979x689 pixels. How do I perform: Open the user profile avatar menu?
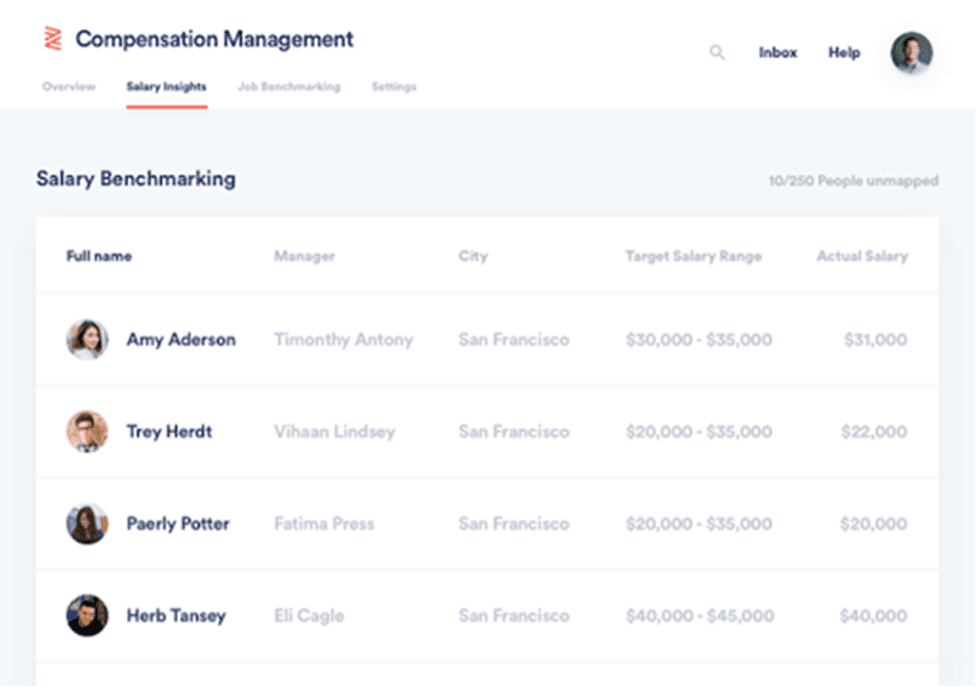tap(911, 52)
